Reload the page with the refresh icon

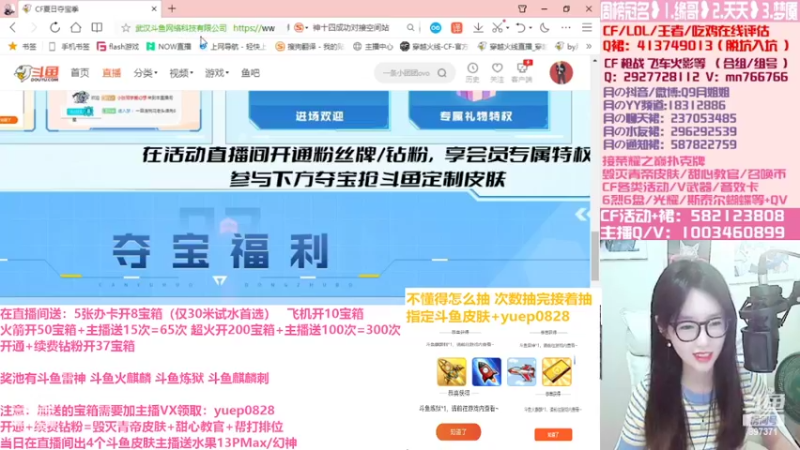pyautogui.click(x=55, y=28)
